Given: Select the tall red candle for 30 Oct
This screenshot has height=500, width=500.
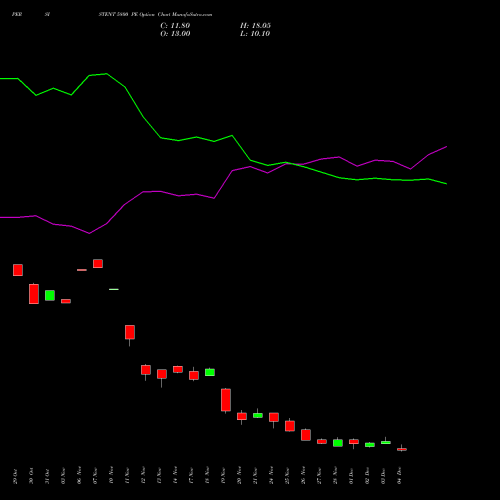Looking at the screenshot, I should click(34, 294).
